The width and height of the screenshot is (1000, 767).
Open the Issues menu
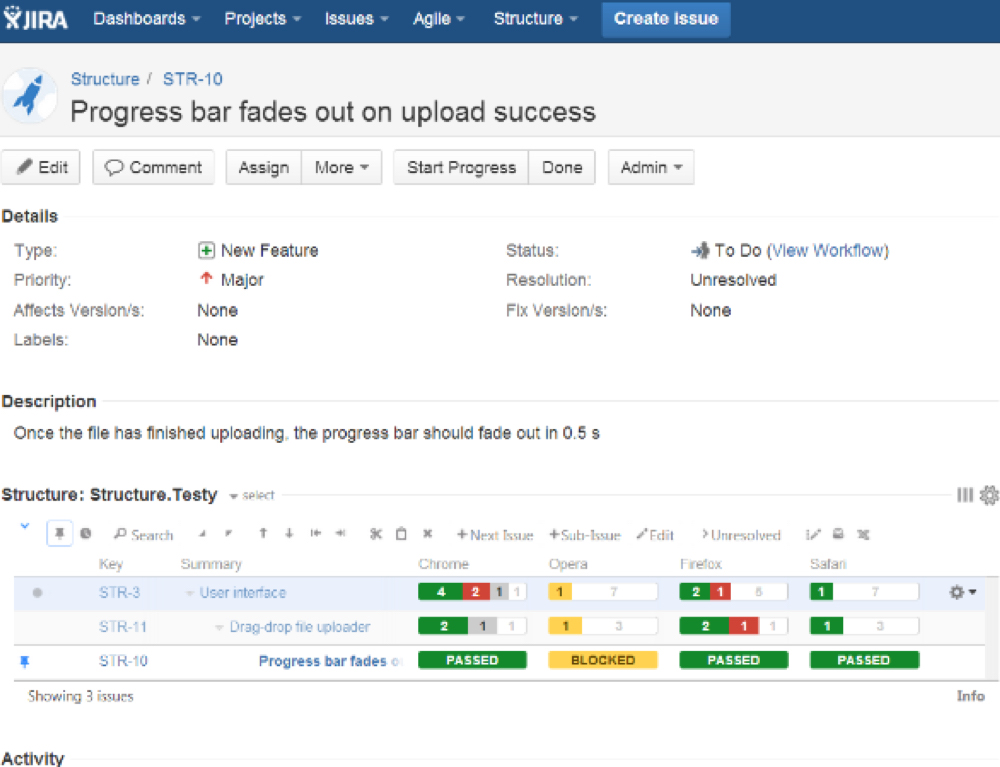point(357,18)
